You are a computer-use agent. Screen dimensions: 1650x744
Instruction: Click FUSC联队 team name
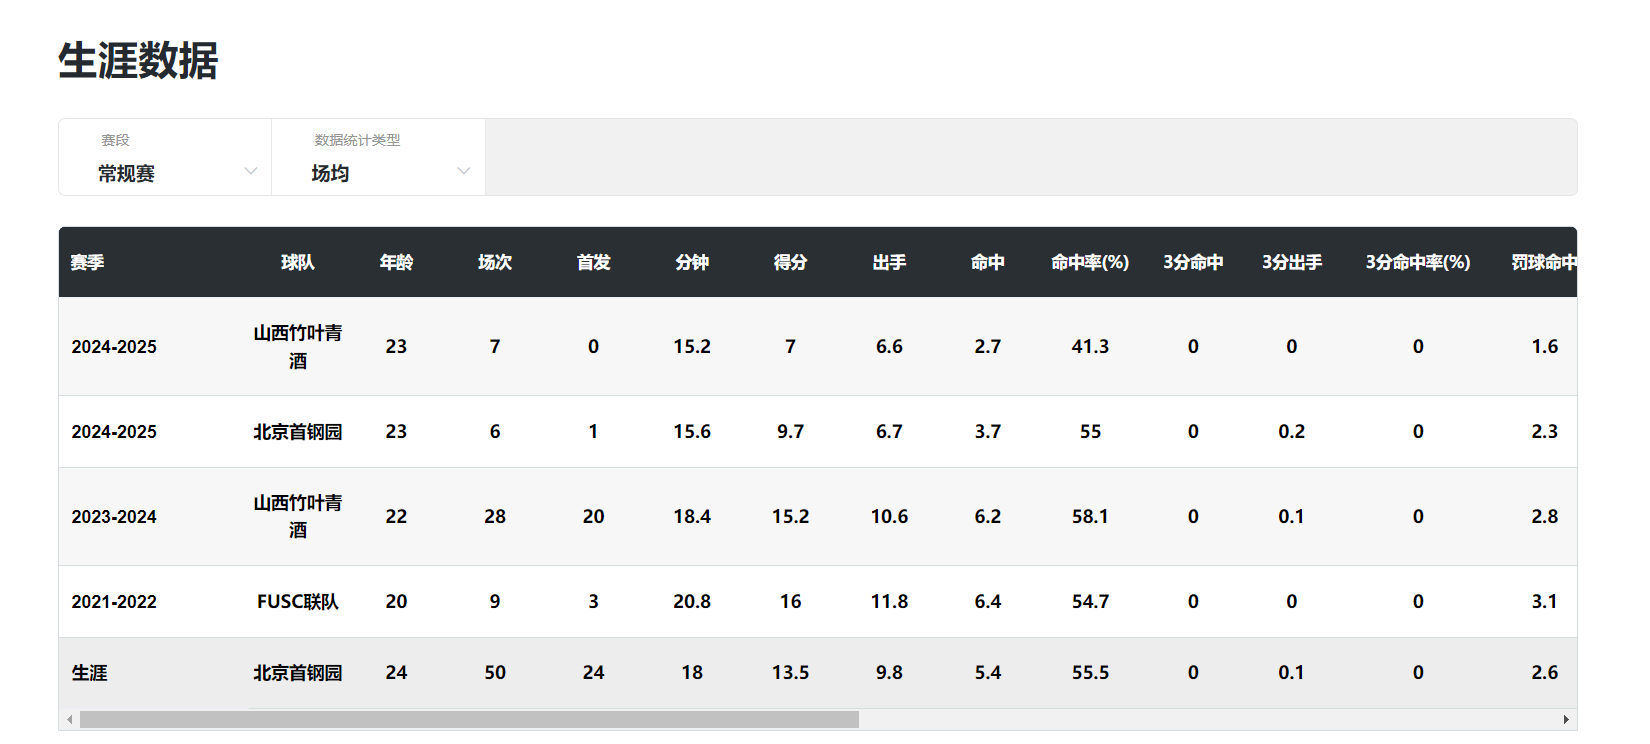tap(298, 602)
